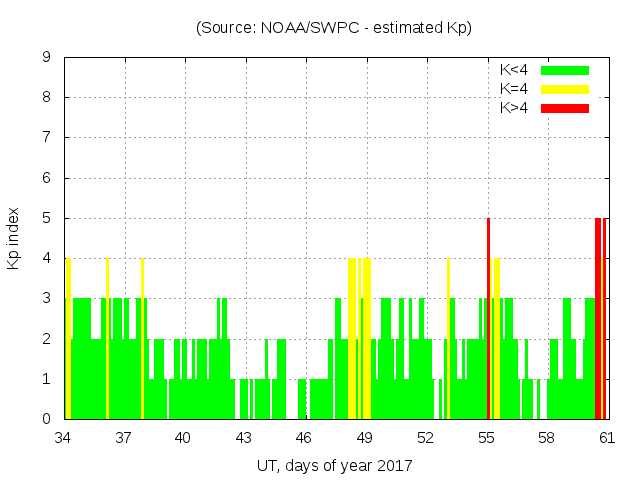This screenshot has width=640, height=480.
Task: Click the yellow K=4 legend swatch
Action: 565,89
